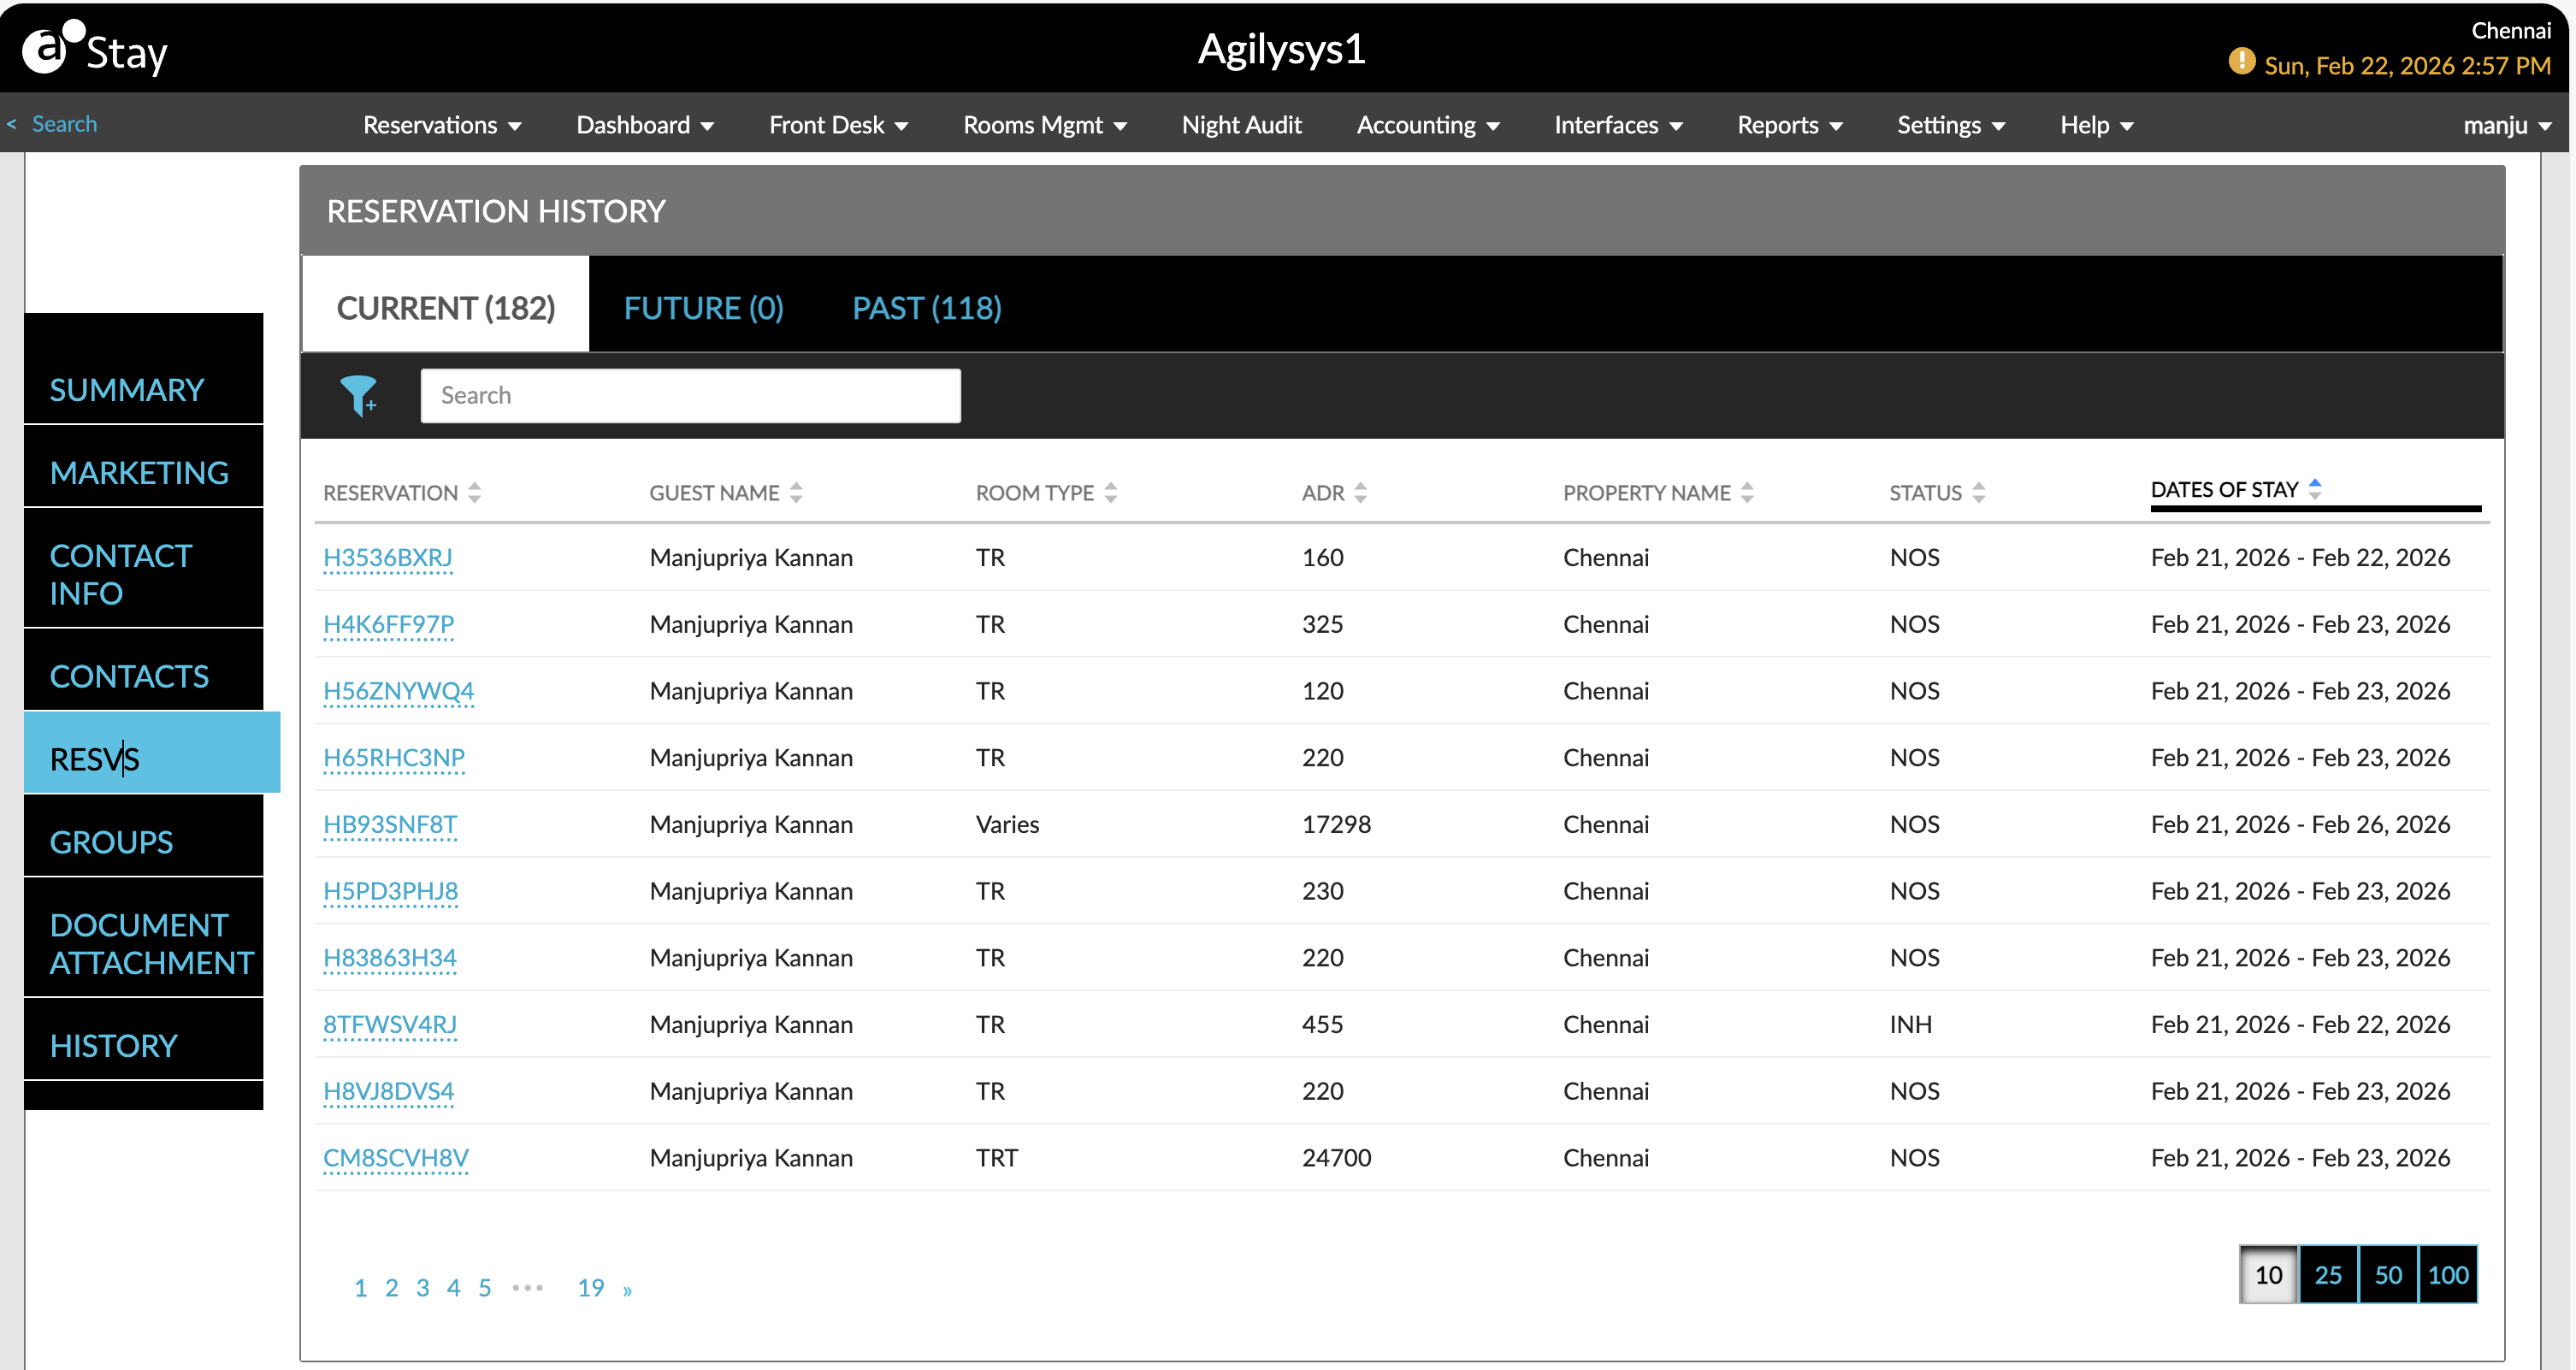Sort by Status column arrows
Image resolution: width=2576 pixels, height=1370 pixels.
coord(1978,493)
